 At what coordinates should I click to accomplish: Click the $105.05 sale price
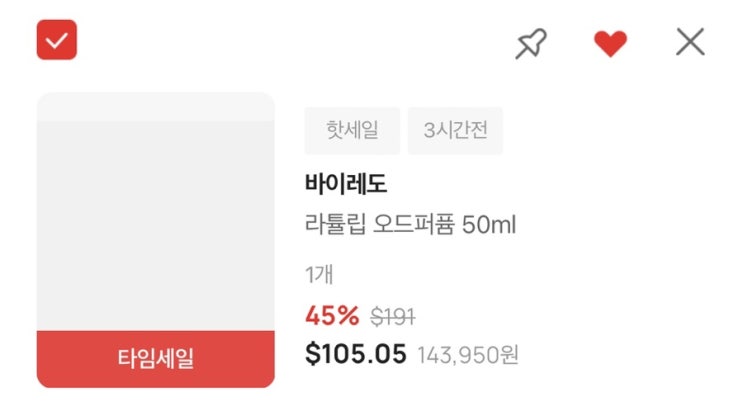[x=356, y=354]
